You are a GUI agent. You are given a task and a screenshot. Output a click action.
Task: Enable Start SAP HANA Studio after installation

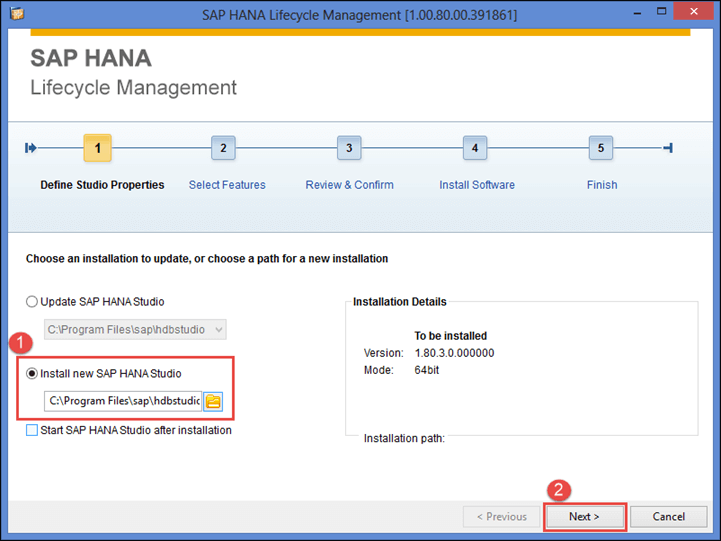[33, 430]
